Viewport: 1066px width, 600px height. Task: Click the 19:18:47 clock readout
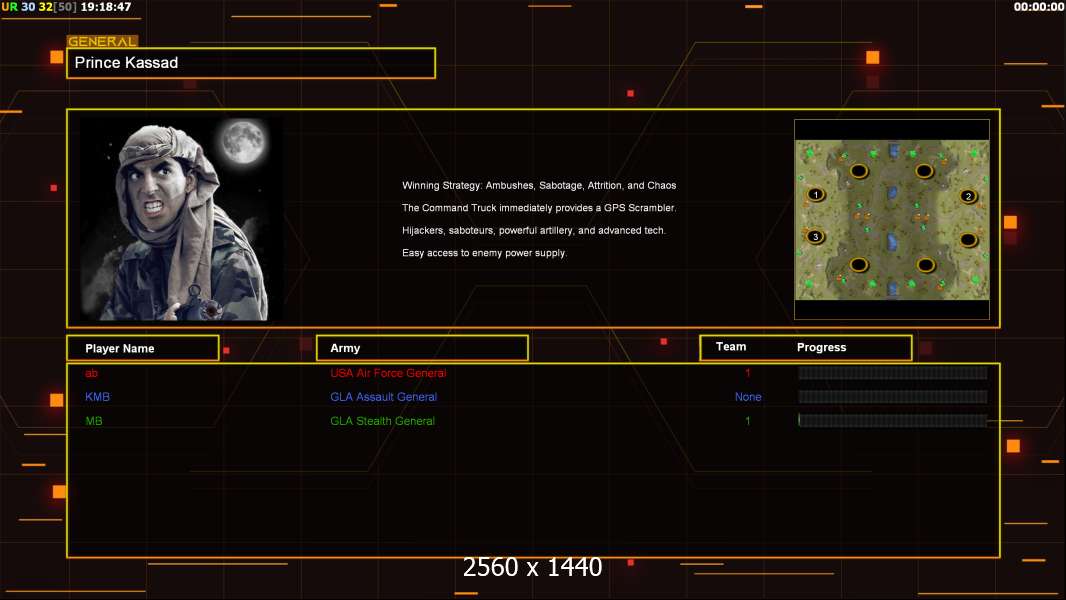106,7
